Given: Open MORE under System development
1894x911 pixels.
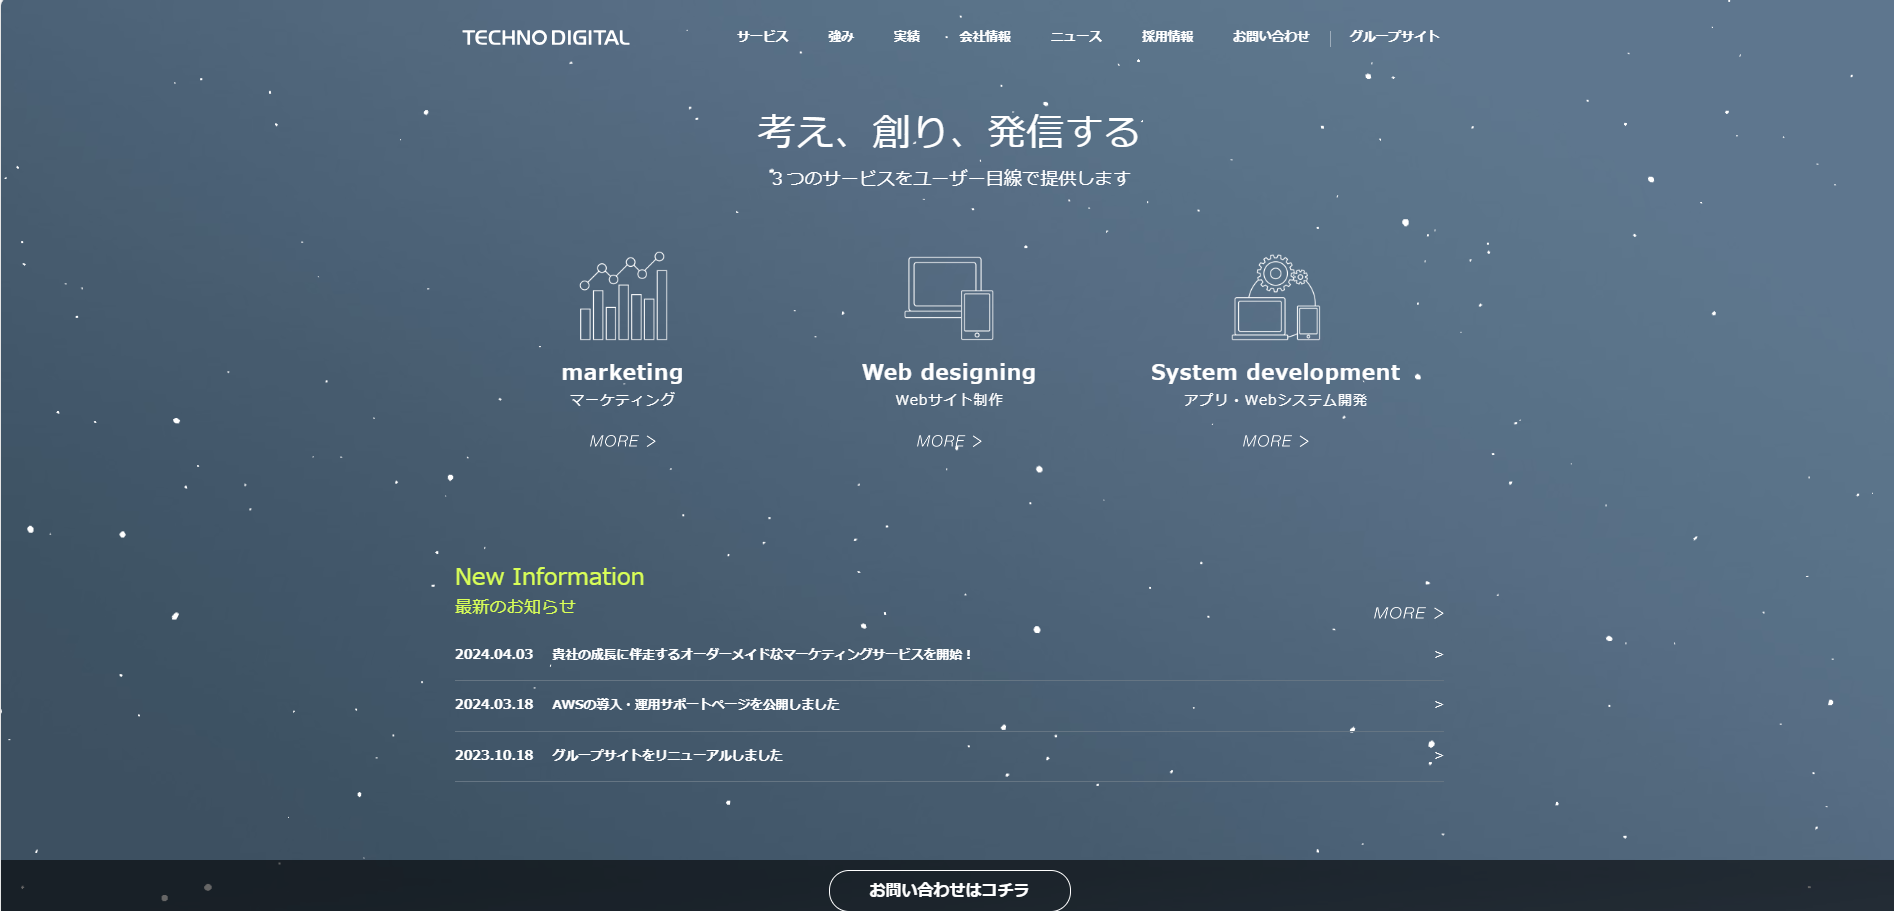Looking at the screenshot, I should (x=1275, y=441).
